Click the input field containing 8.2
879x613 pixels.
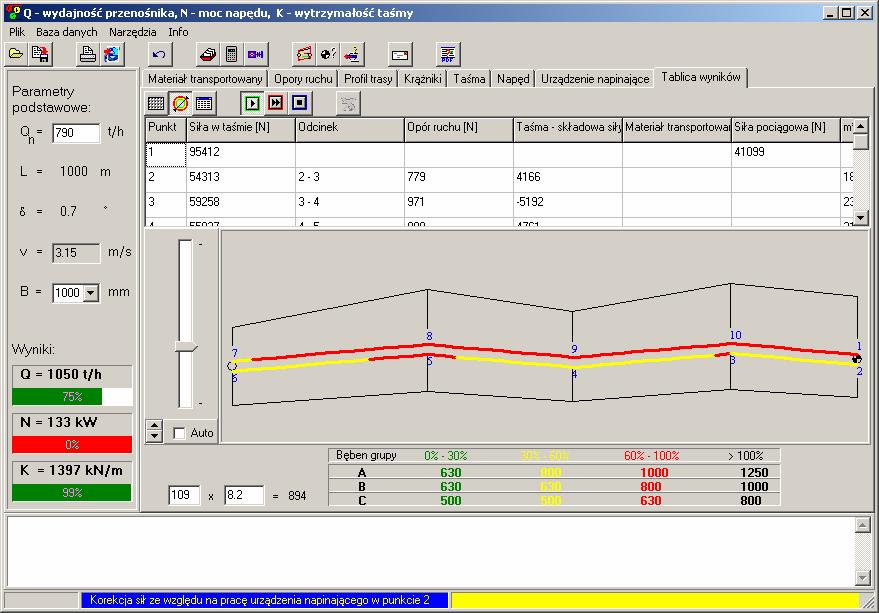pyautogui.click(x=244, y=495)
